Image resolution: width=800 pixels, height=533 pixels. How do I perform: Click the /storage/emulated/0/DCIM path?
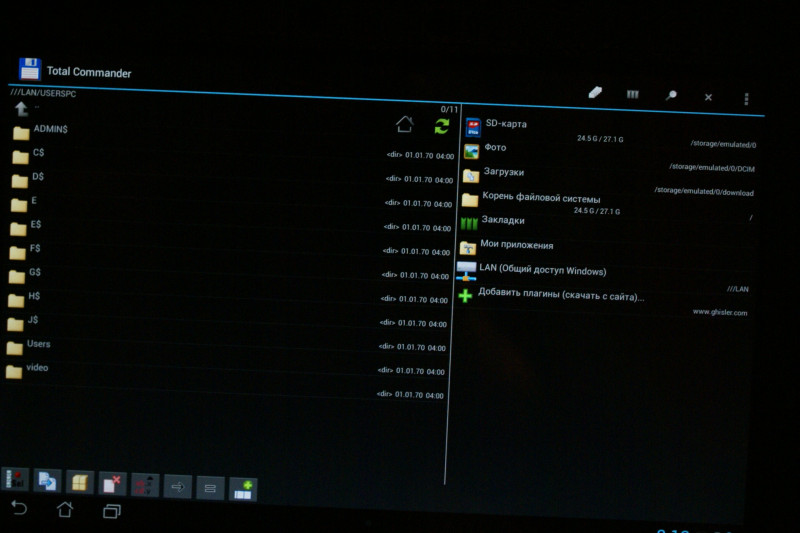pyautogui.click(x=712, y=168)
